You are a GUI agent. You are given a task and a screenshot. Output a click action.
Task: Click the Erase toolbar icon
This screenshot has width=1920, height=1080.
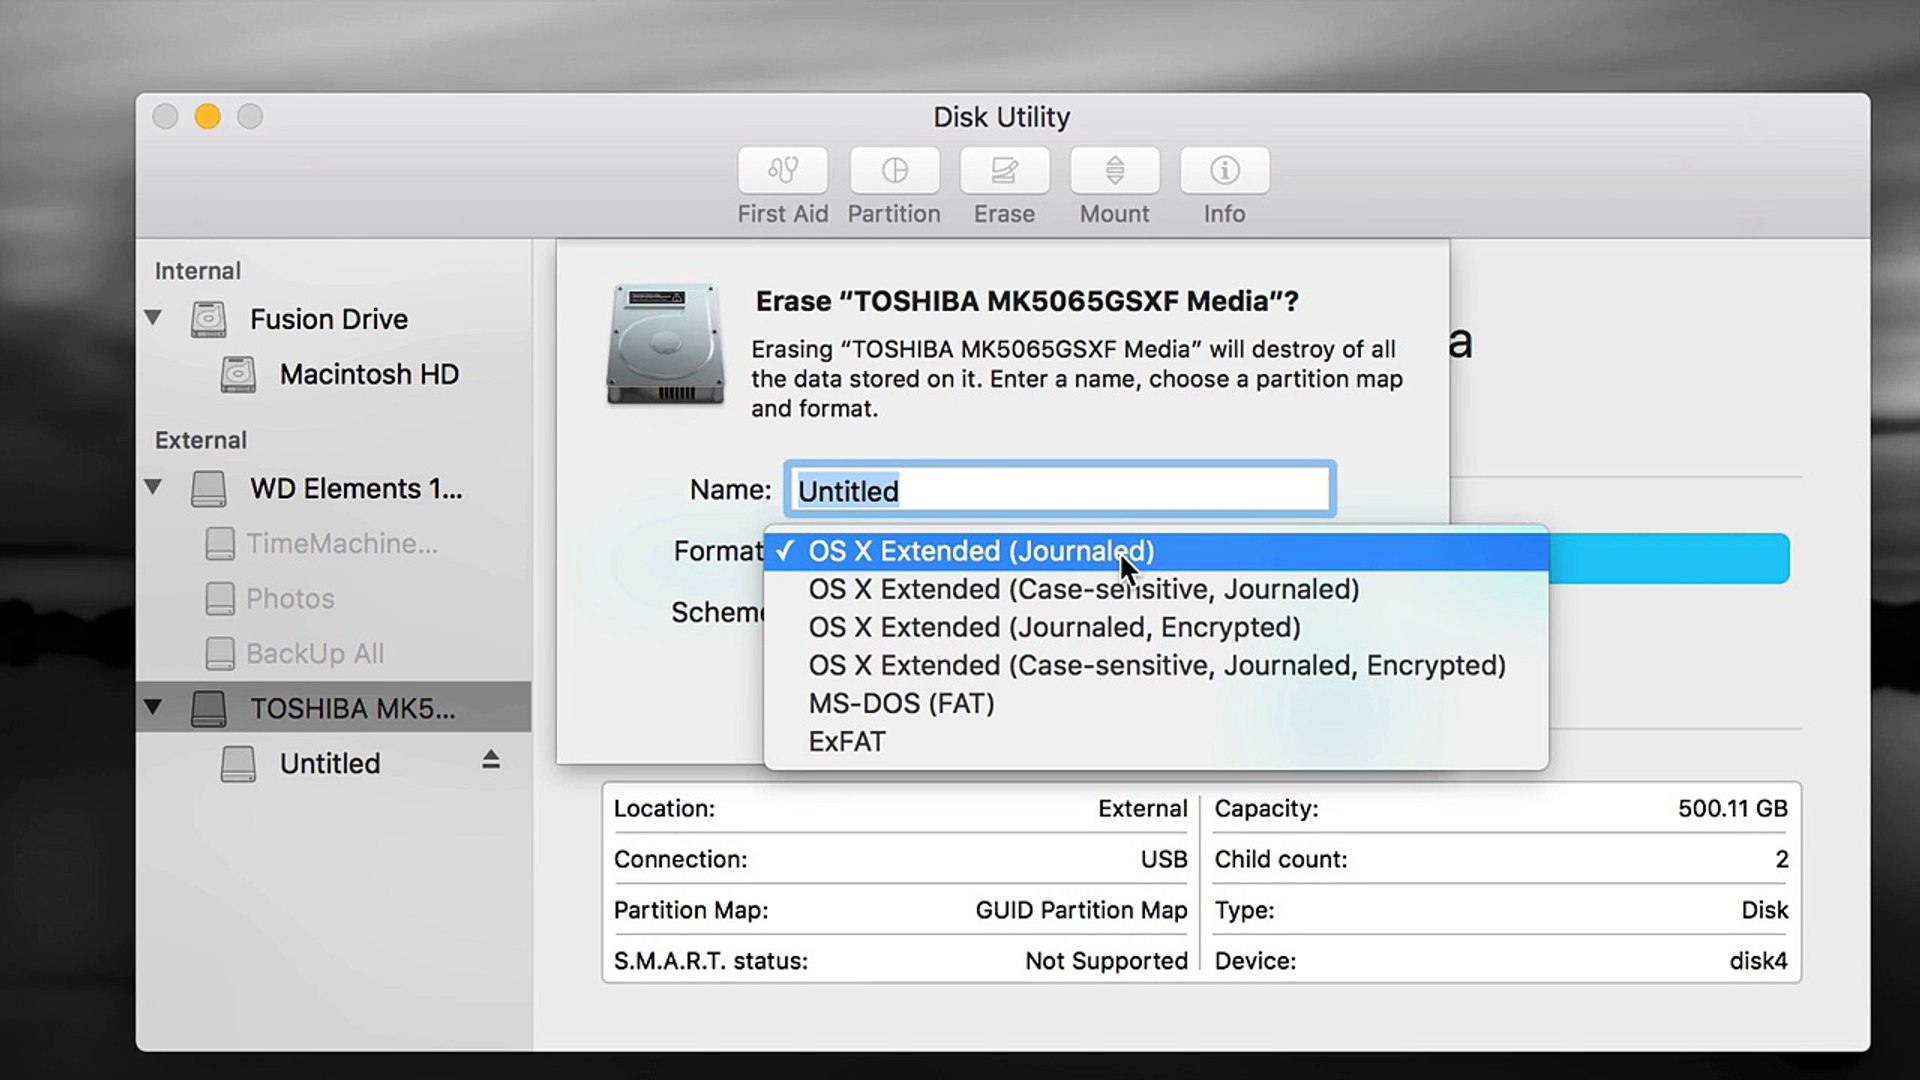[x=1004, y=171]
